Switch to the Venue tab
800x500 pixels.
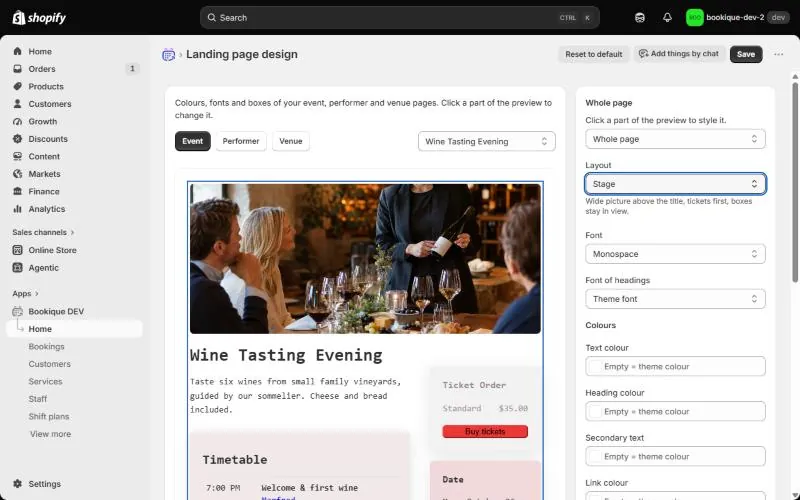tap(291, 141)
